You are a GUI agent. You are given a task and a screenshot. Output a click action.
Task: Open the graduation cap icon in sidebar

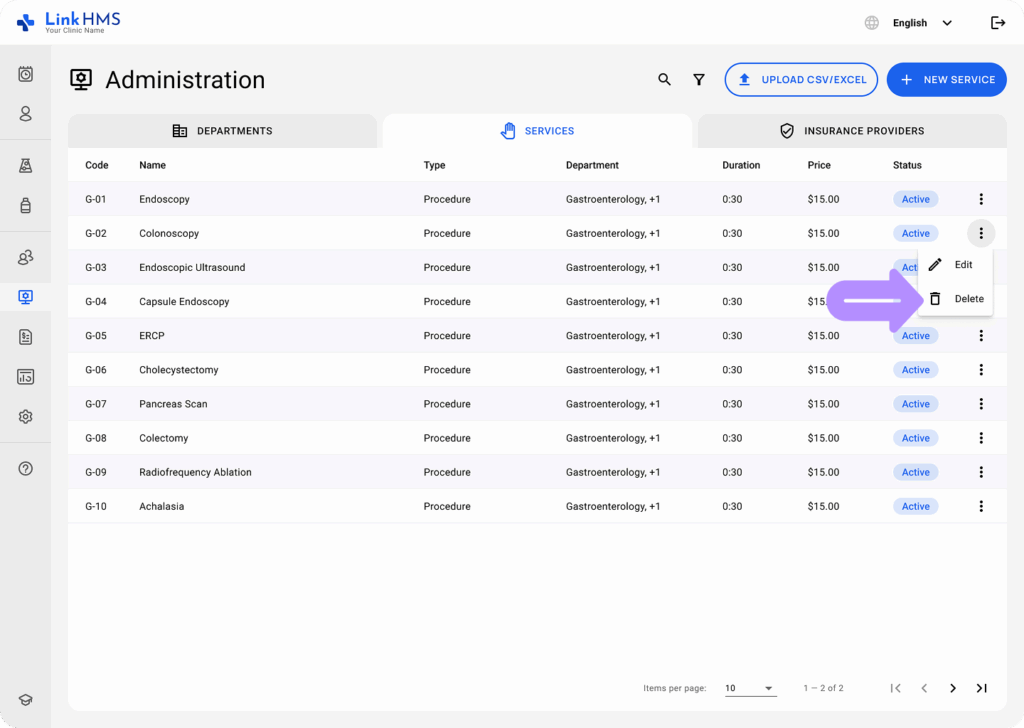tap(26, 701)
